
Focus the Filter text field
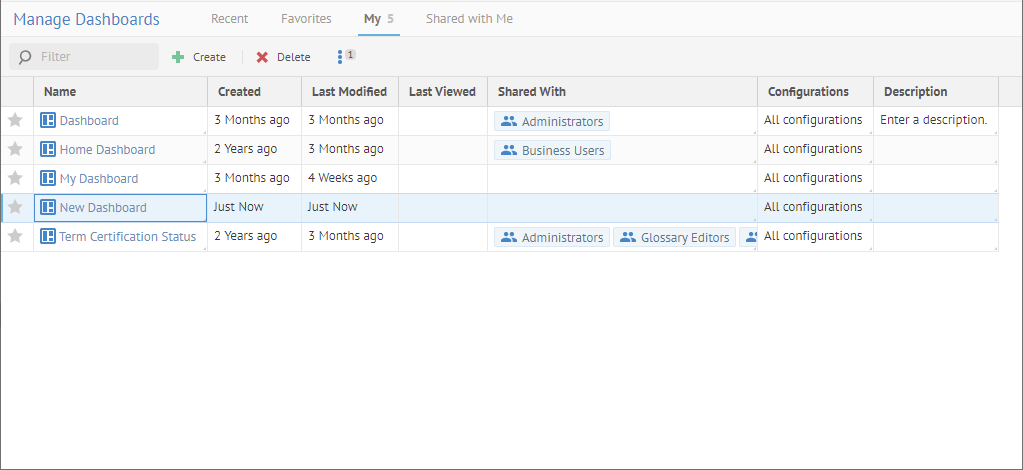pyautogui.click(x=95, y=57)
